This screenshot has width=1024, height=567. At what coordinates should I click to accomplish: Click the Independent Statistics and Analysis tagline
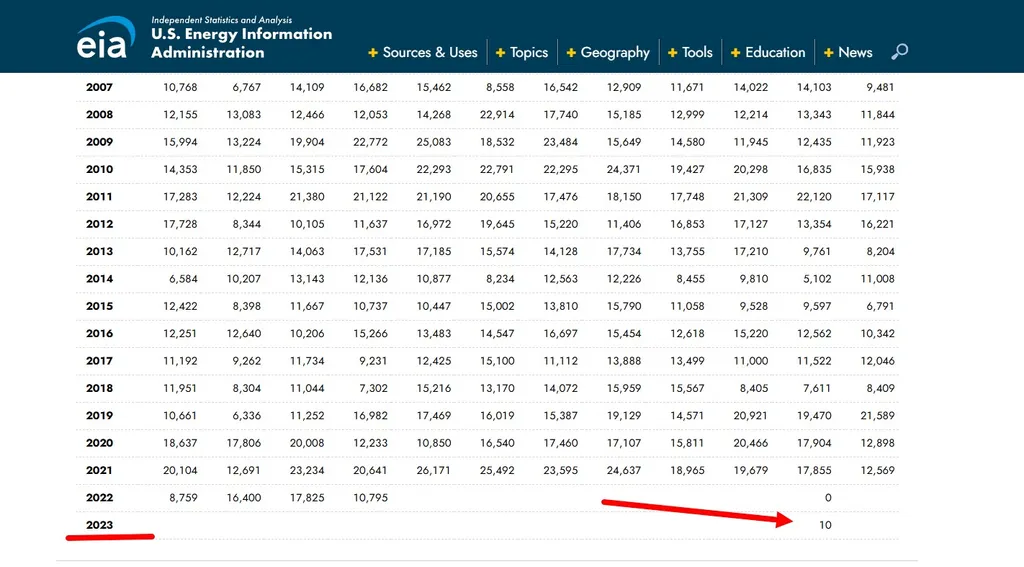[x=222, y=19]
